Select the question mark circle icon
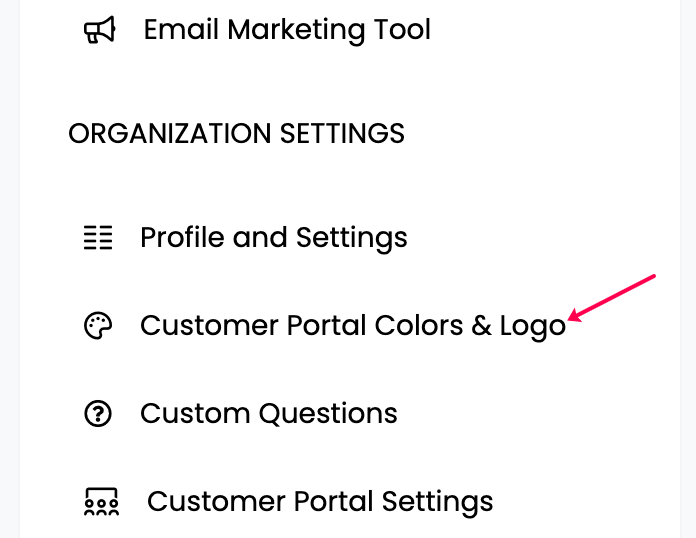Image resolution: width=696 pixels, height=538 pixels. [98, 414]
